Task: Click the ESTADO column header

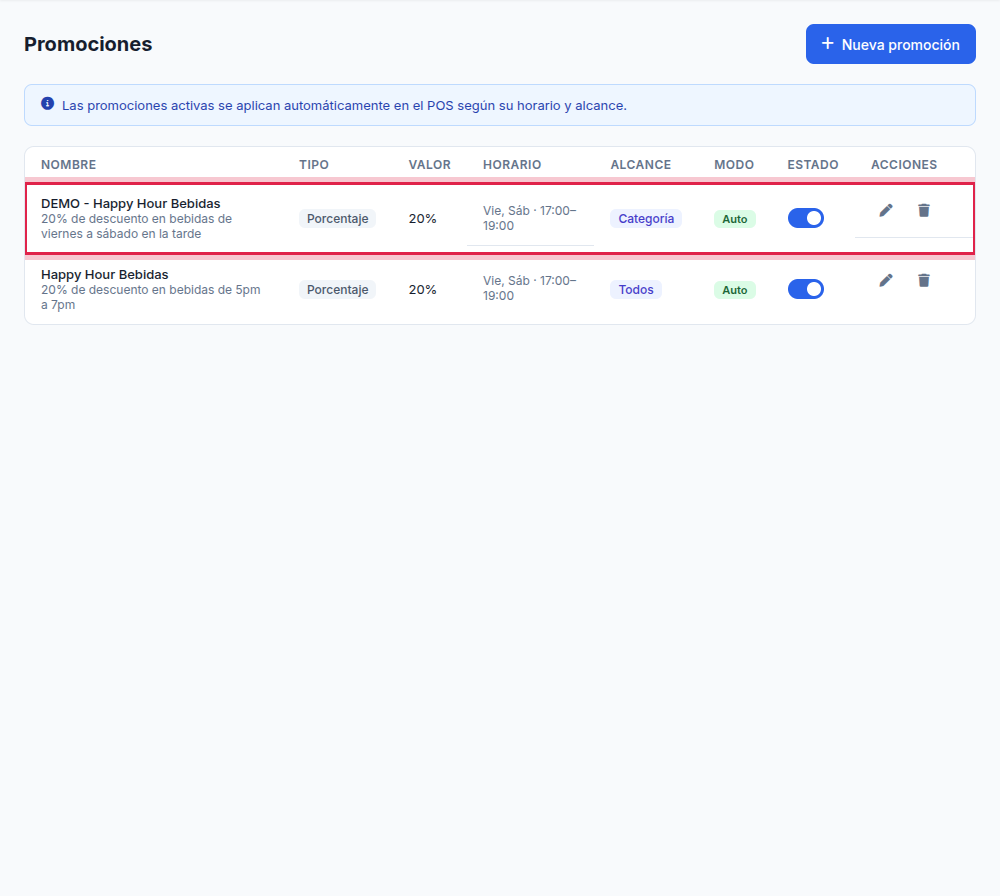Action: click(x=812, y=165)
